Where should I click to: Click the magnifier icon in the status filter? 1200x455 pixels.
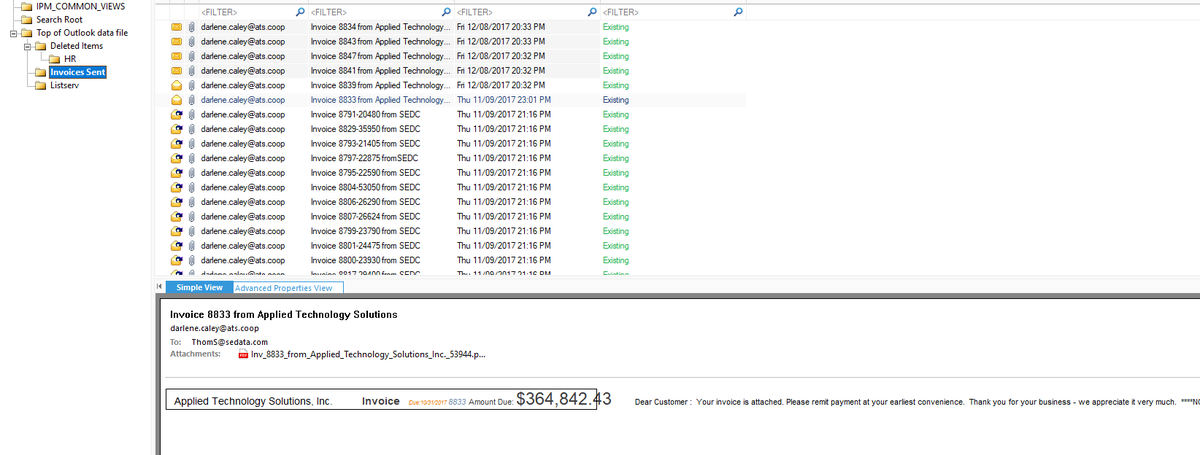pos(738,12)
